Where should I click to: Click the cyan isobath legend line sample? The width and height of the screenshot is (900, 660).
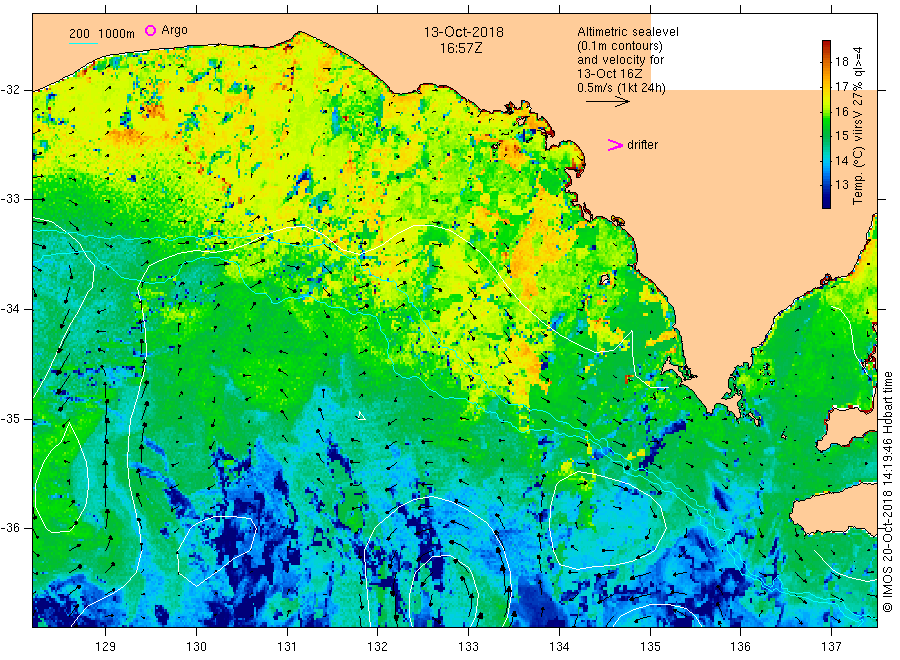83,43
